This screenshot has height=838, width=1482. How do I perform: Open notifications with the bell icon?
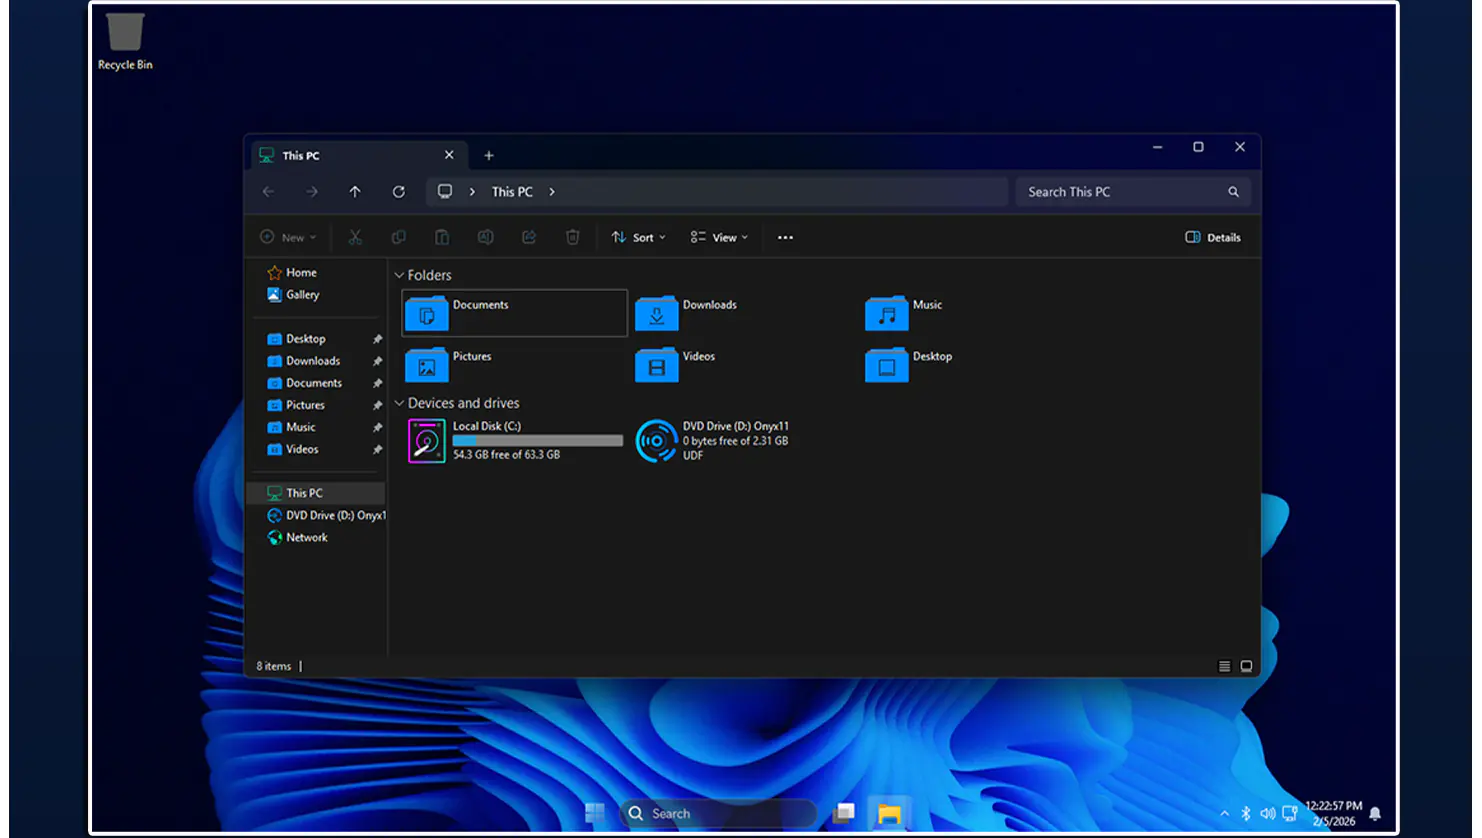pyautogui.click(x=1376, y=814)
